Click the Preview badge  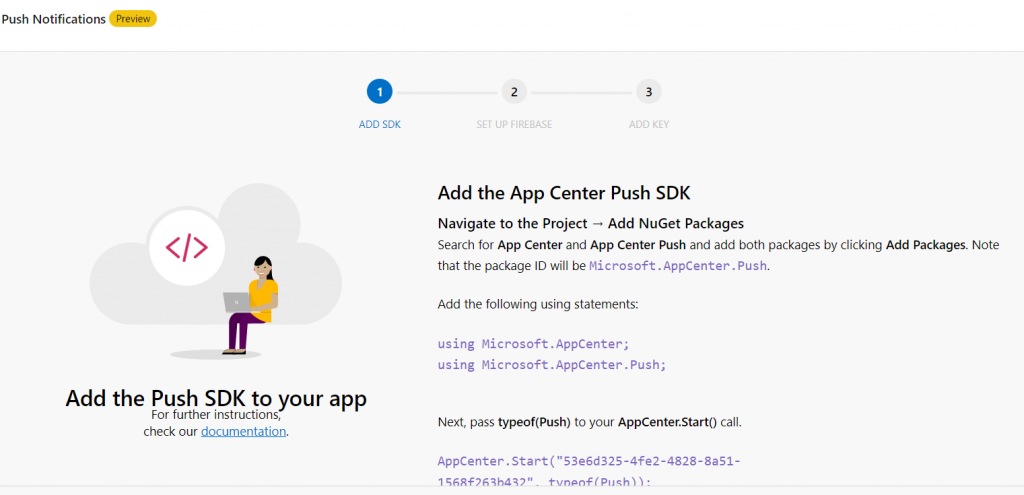pyautogui.click(x=133, y=19)
